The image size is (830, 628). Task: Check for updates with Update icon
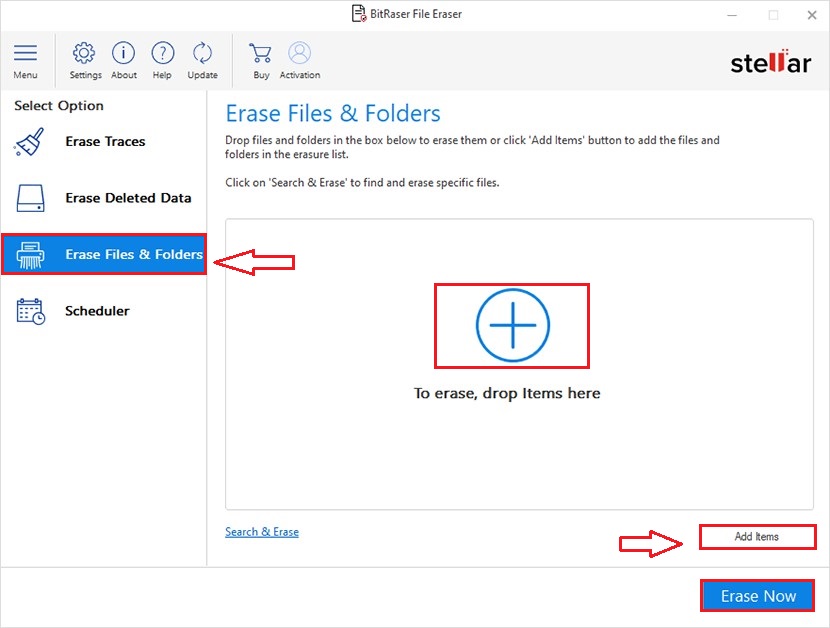pyautogui.click(x=202, y=53)
